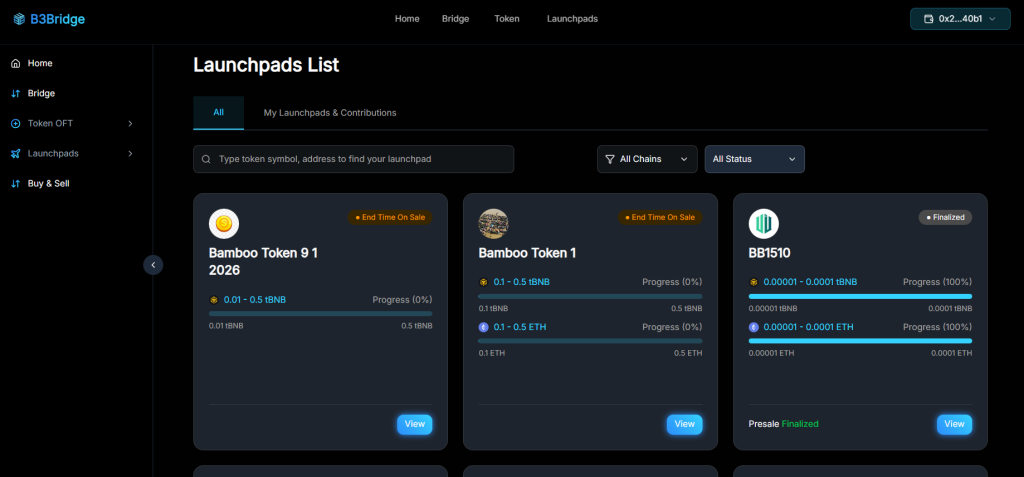Open Token in the top navigation
The image size is (1024, 477).
[x=507, y=19]
